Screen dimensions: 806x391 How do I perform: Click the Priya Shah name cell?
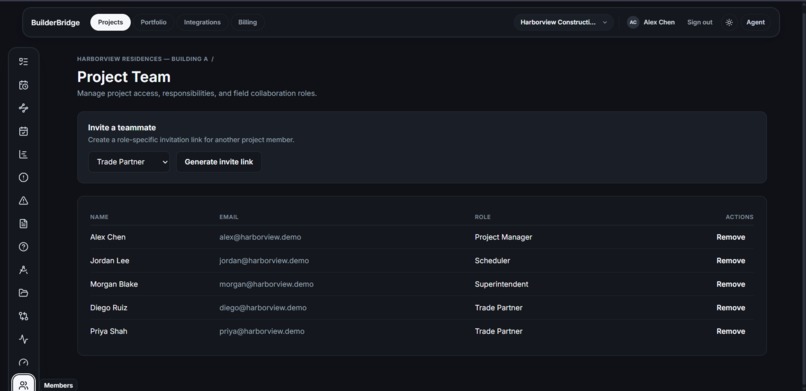(108, 332)
